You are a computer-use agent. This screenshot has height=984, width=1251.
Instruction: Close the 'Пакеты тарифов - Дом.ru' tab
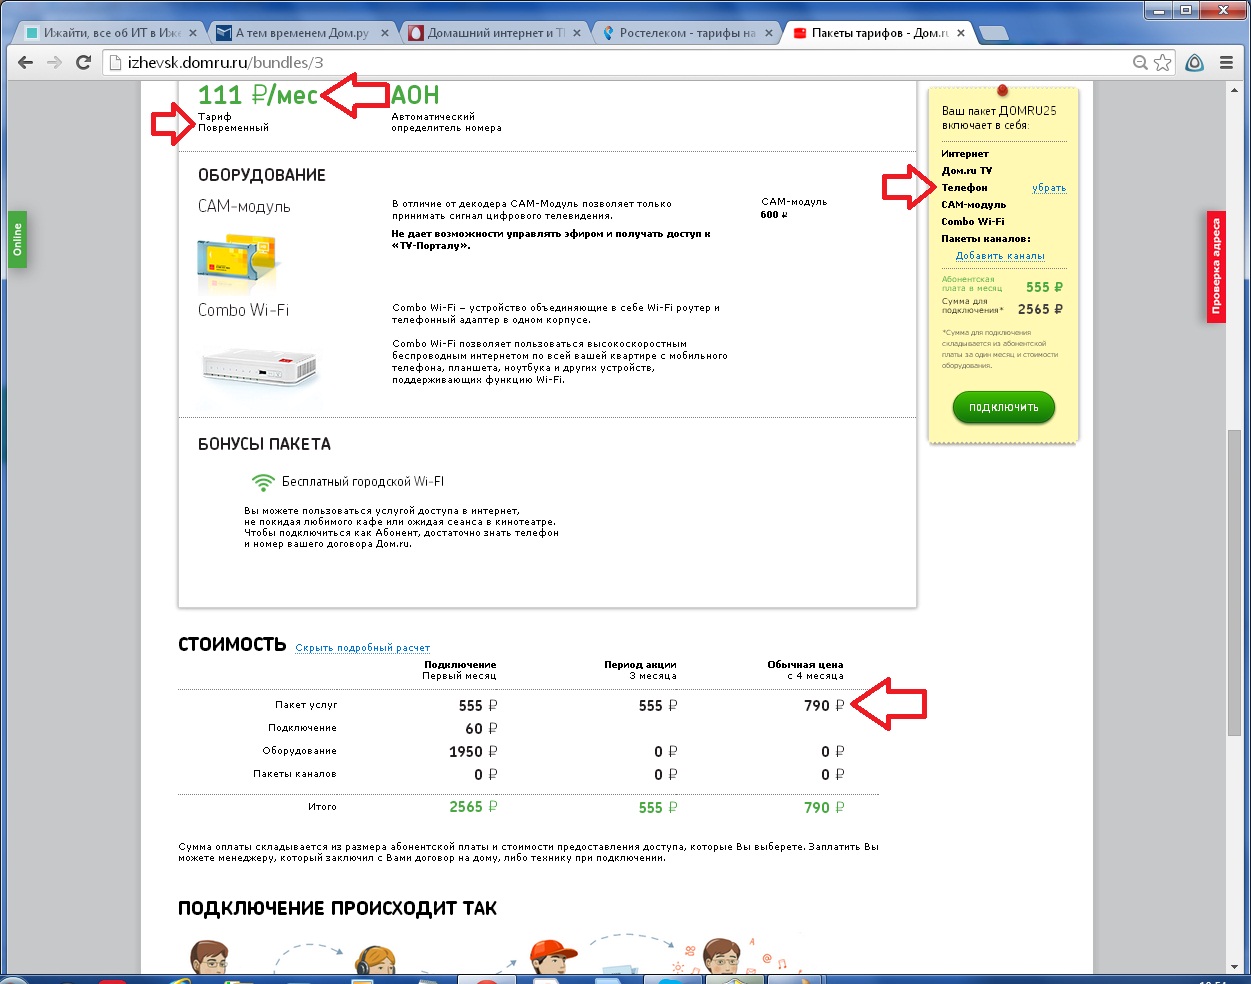pos(961,33)
